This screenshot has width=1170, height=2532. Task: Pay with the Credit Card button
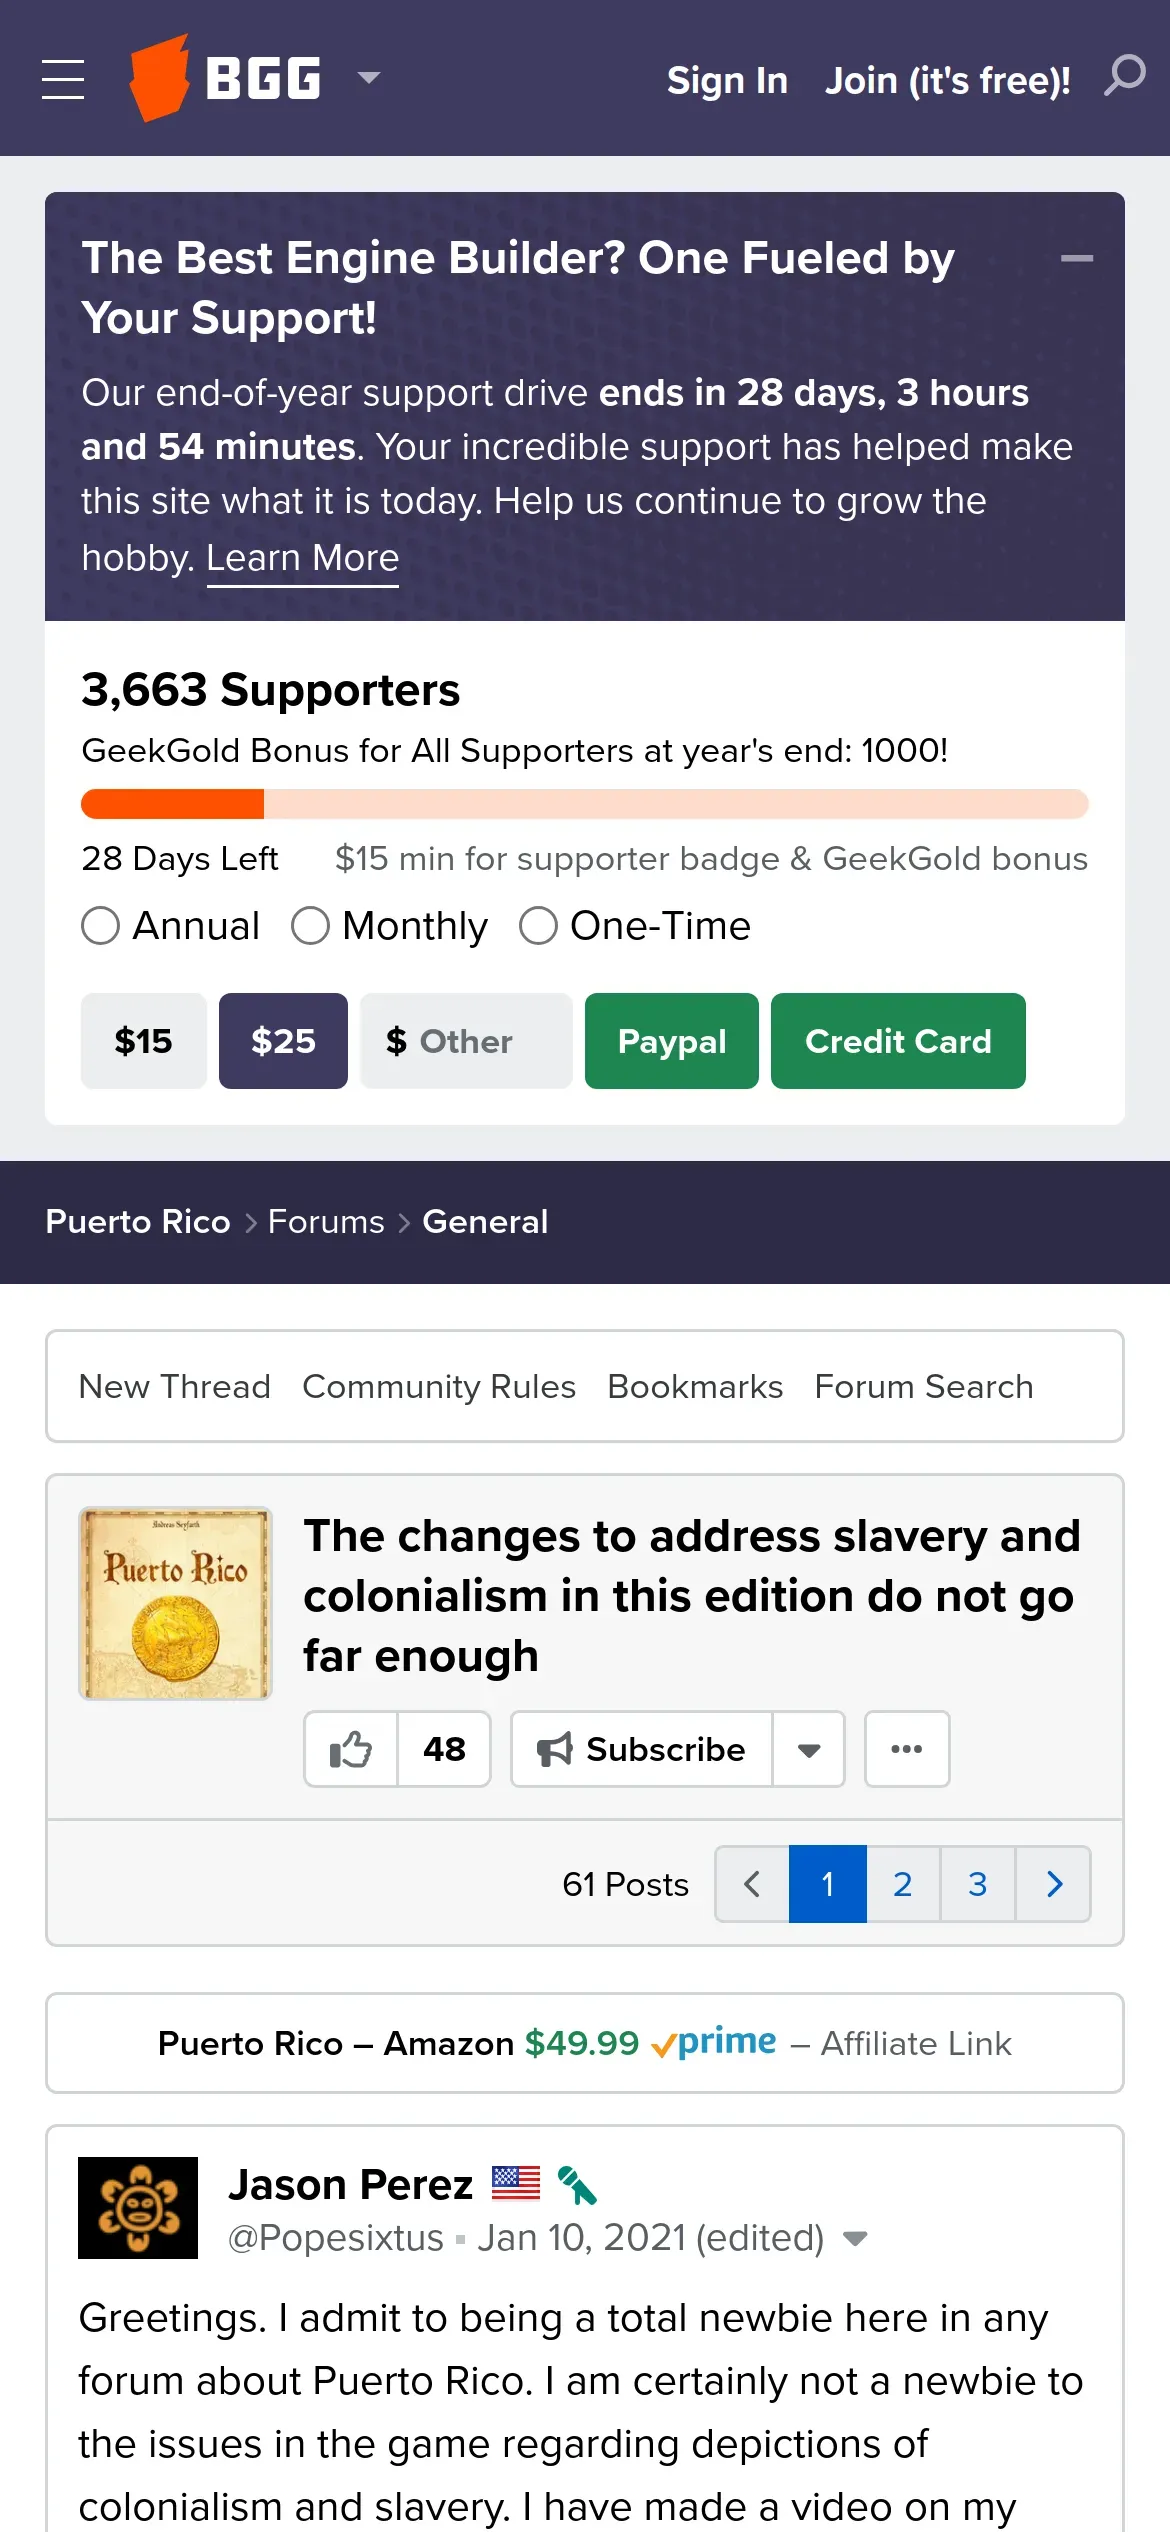click(897, 1041)
